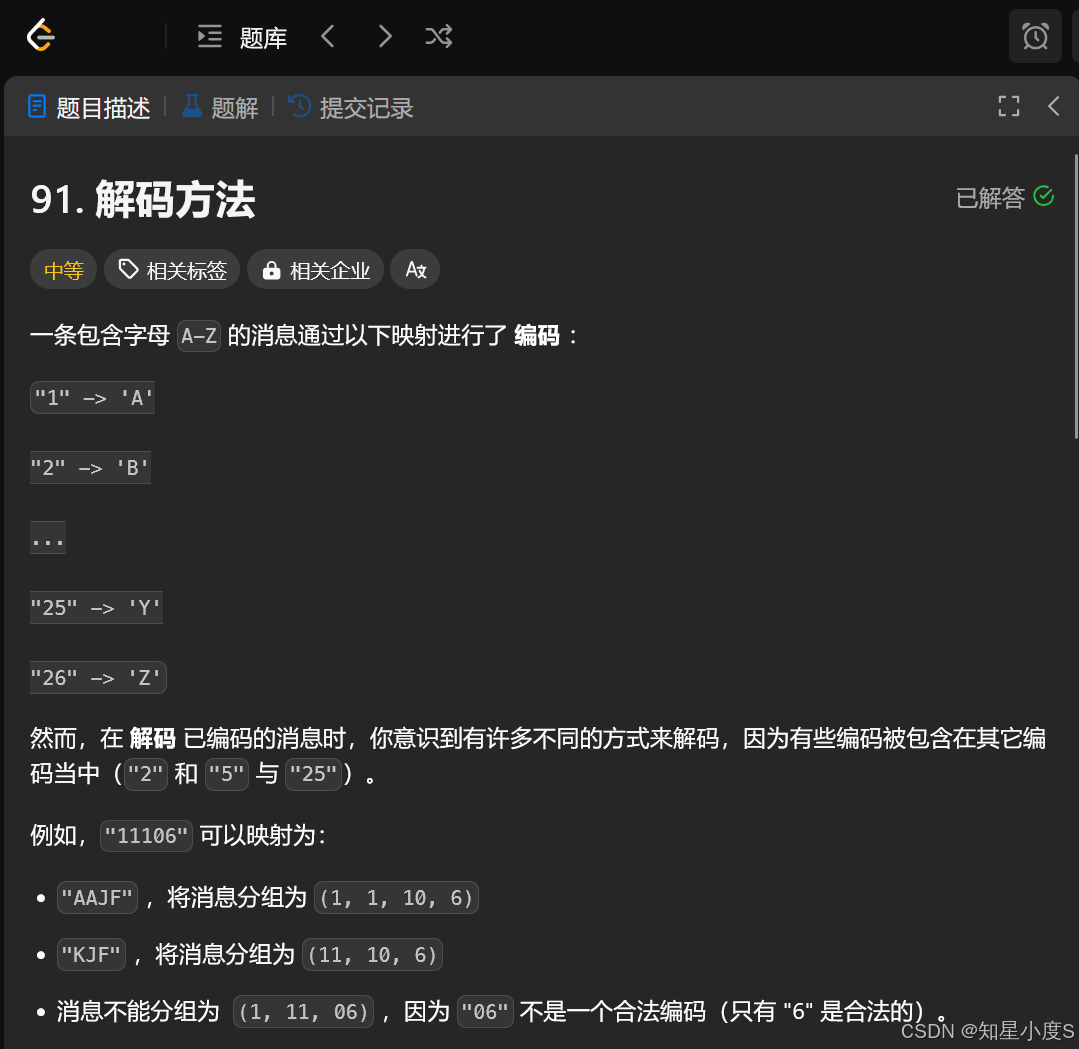Show the 相关标签 related tags
Image resolution: width=1079 pixels, height=1049 pixels.
172,270
